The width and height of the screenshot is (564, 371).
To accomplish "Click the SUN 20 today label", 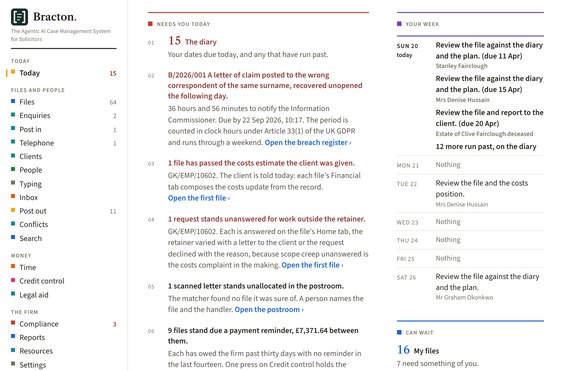I will click(407, 50).
